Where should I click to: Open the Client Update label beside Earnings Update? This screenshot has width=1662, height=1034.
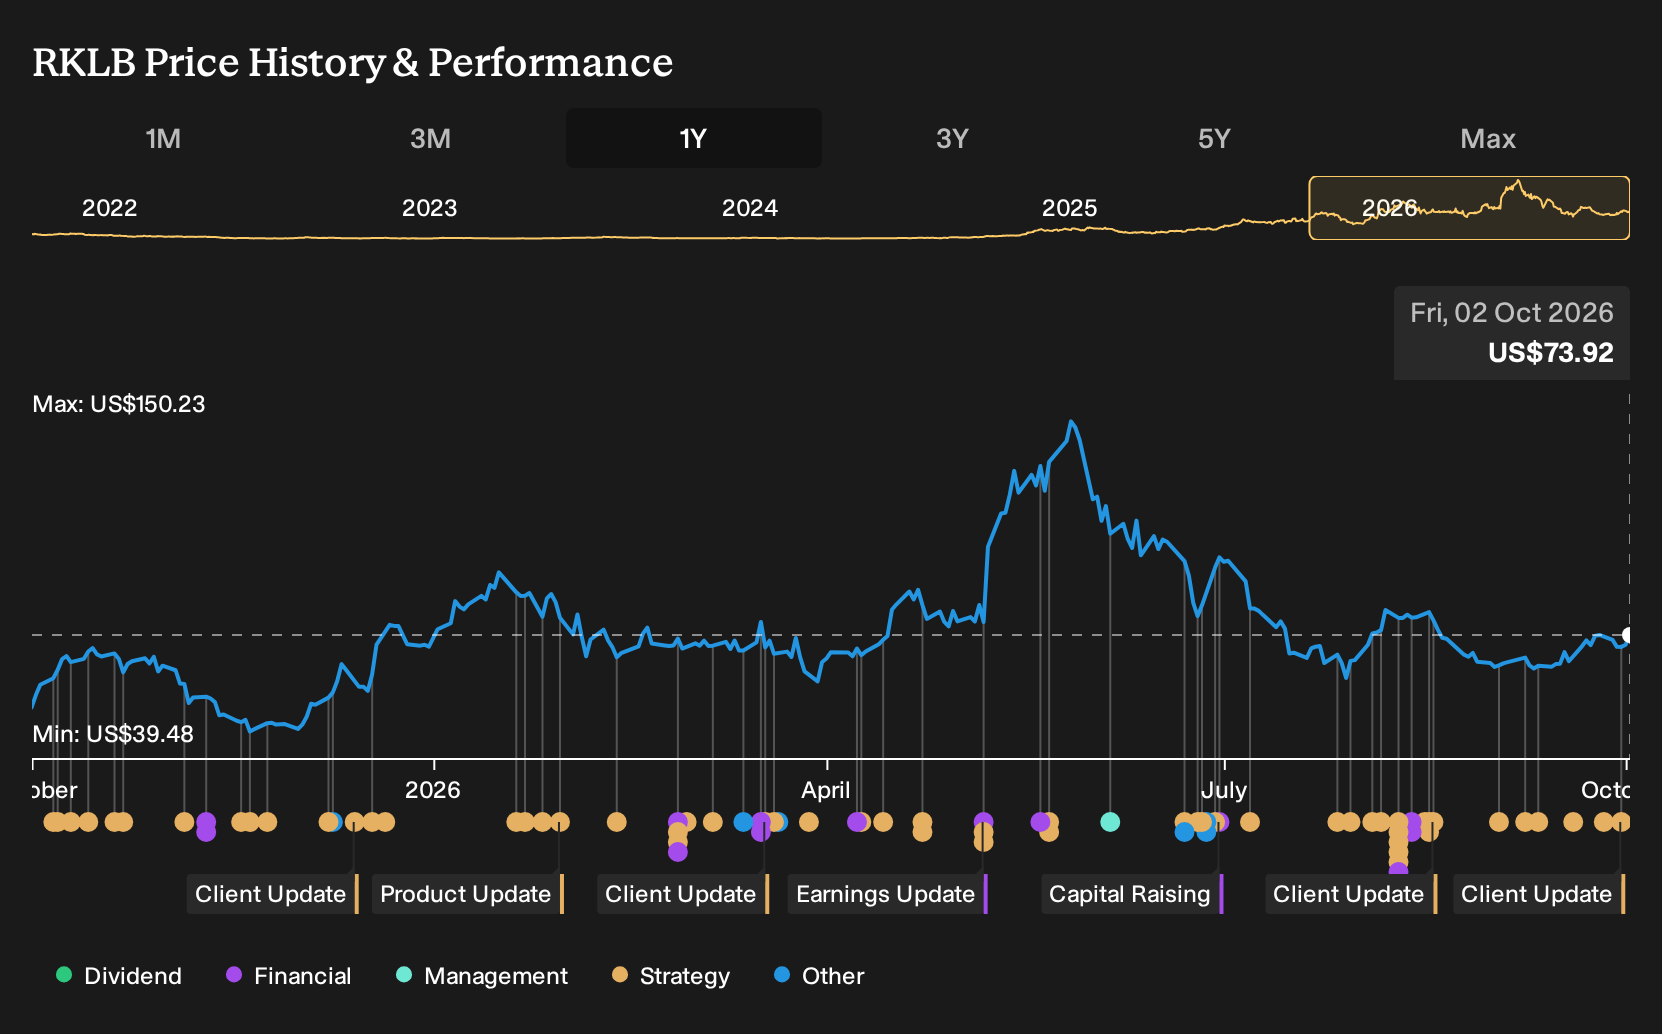pos(683,894)
